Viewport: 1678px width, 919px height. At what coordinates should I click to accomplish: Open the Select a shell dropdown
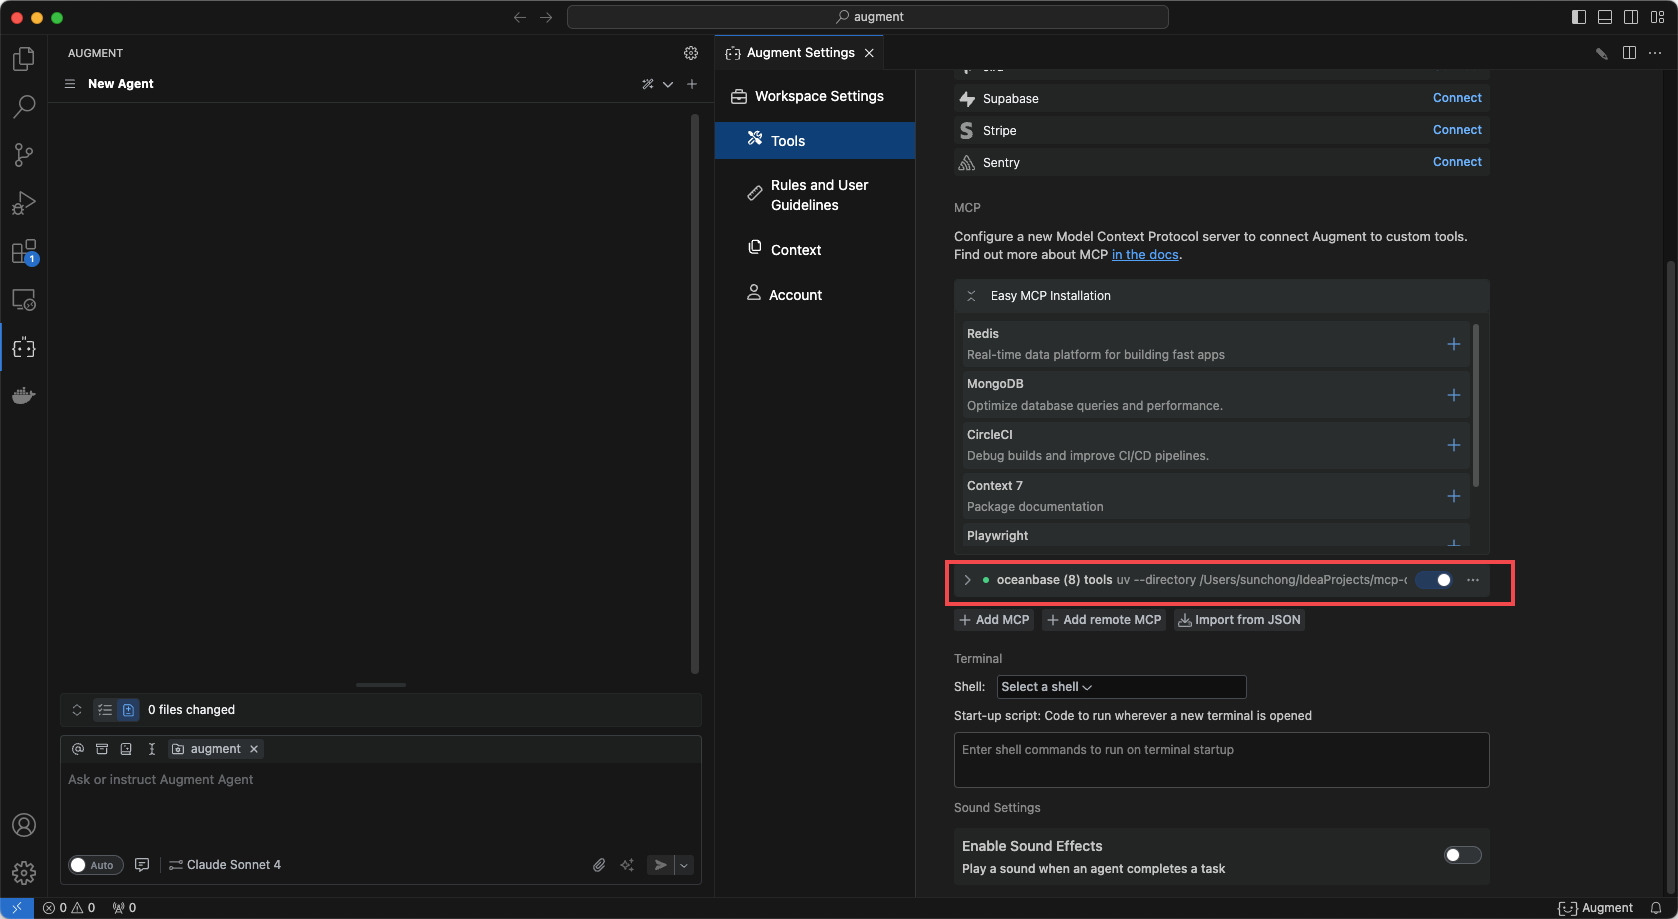click(1120, 687)
